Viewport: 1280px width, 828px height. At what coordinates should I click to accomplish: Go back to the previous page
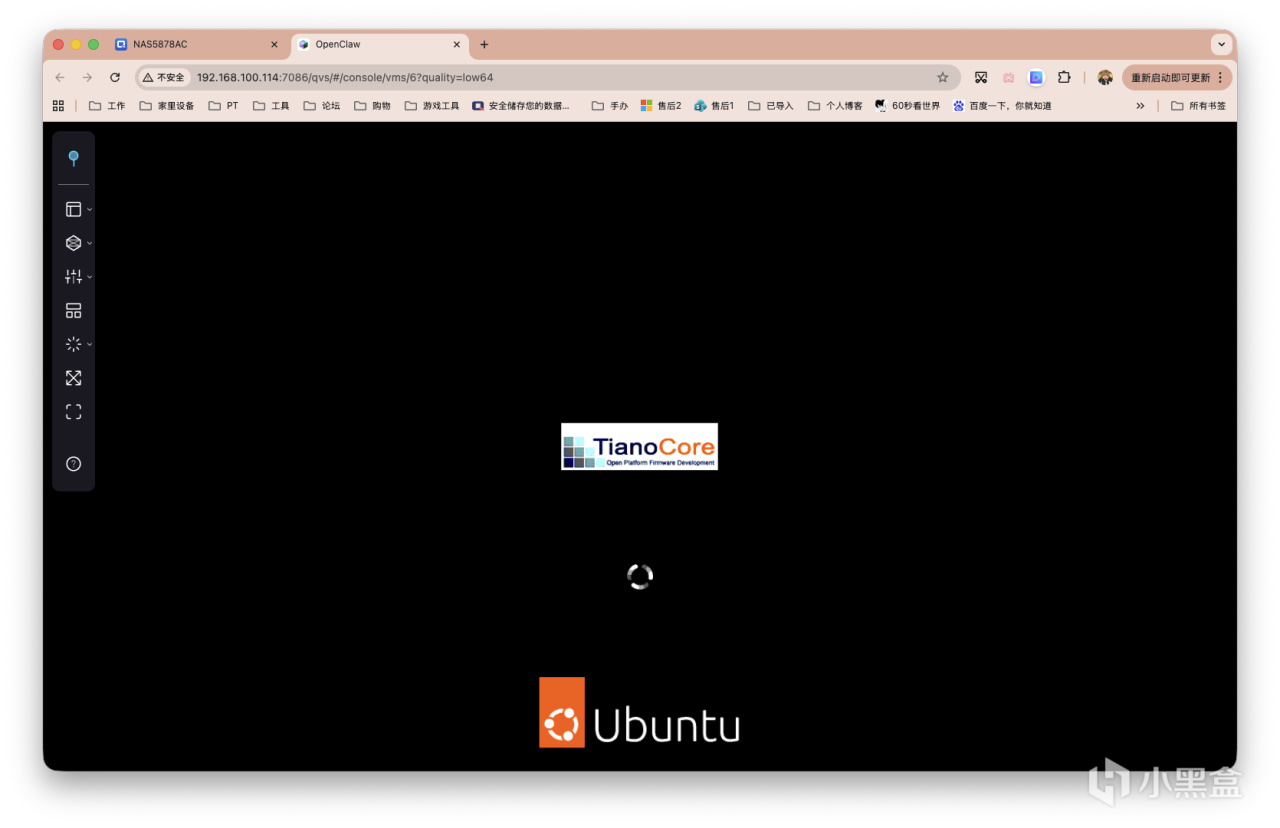coord(60,77)
